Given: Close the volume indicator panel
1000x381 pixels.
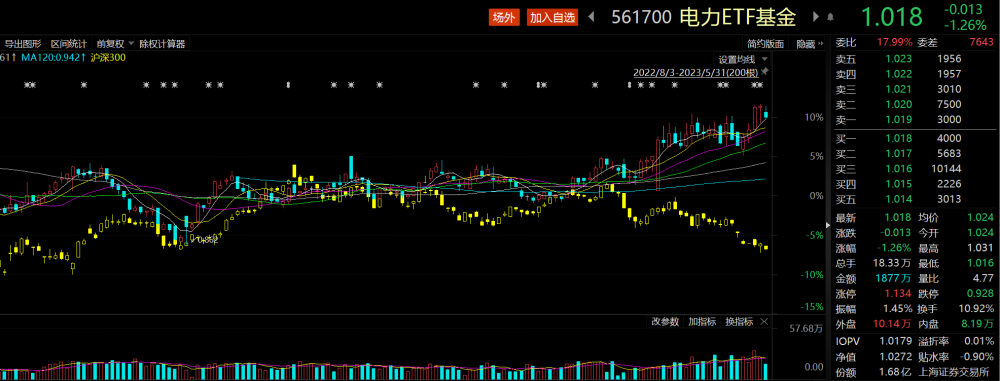Looking at the screenshot, I should point(764,321).
